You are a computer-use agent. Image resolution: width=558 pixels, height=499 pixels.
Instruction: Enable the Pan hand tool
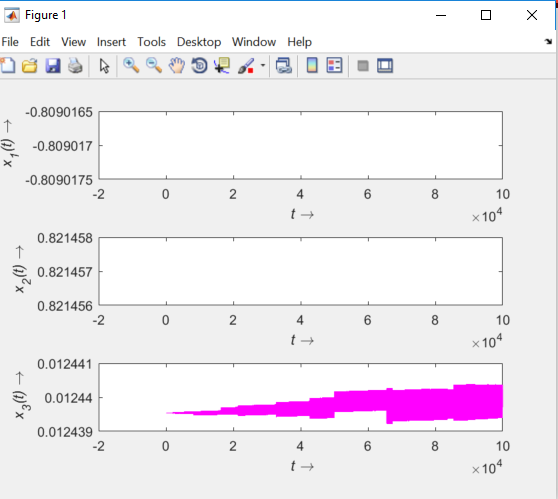(177, 66)
